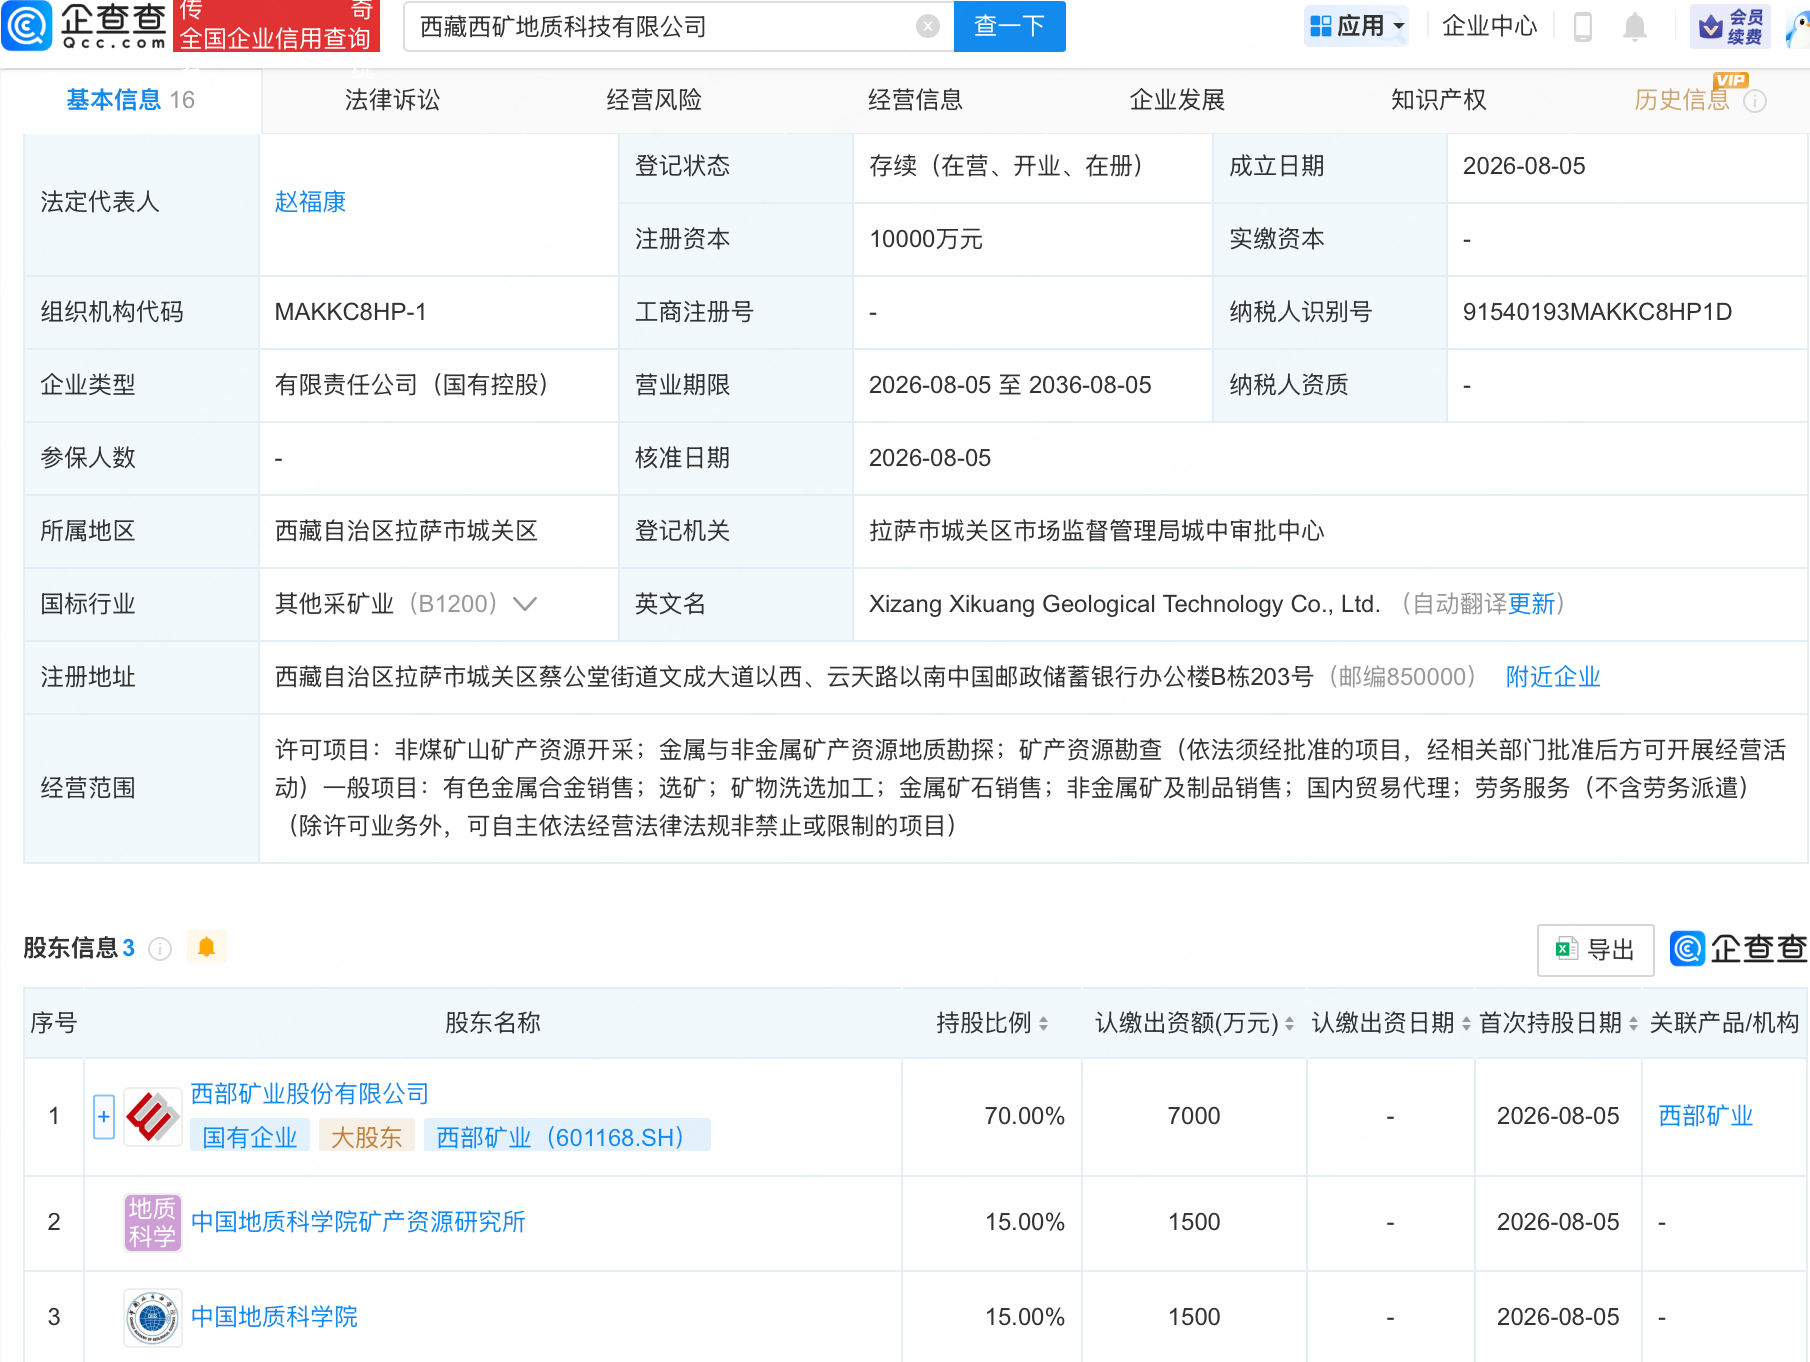Click the 西部矿业 (601168.SH) stock tag

(x=567, y=1137)
